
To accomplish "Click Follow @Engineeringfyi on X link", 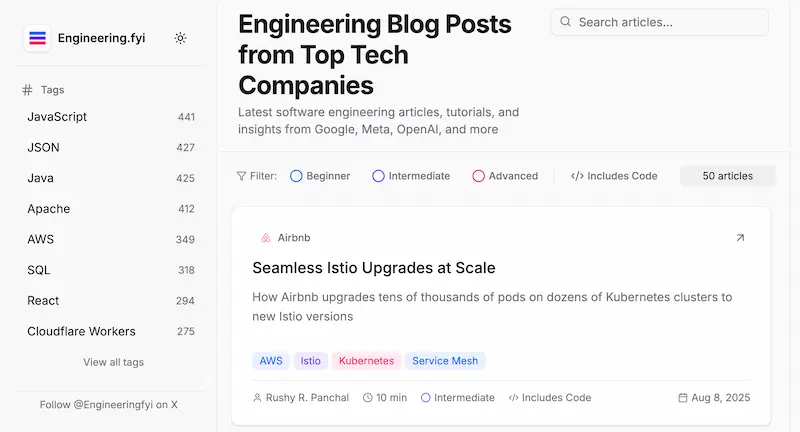I will [x=109, y=404].
